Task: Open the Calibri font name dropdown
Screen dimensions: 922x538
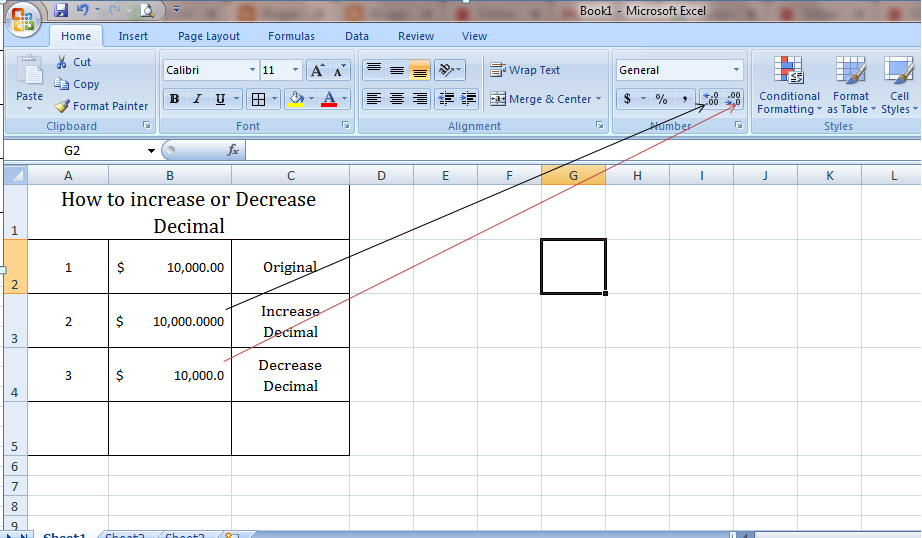Action: click(252, 70)
